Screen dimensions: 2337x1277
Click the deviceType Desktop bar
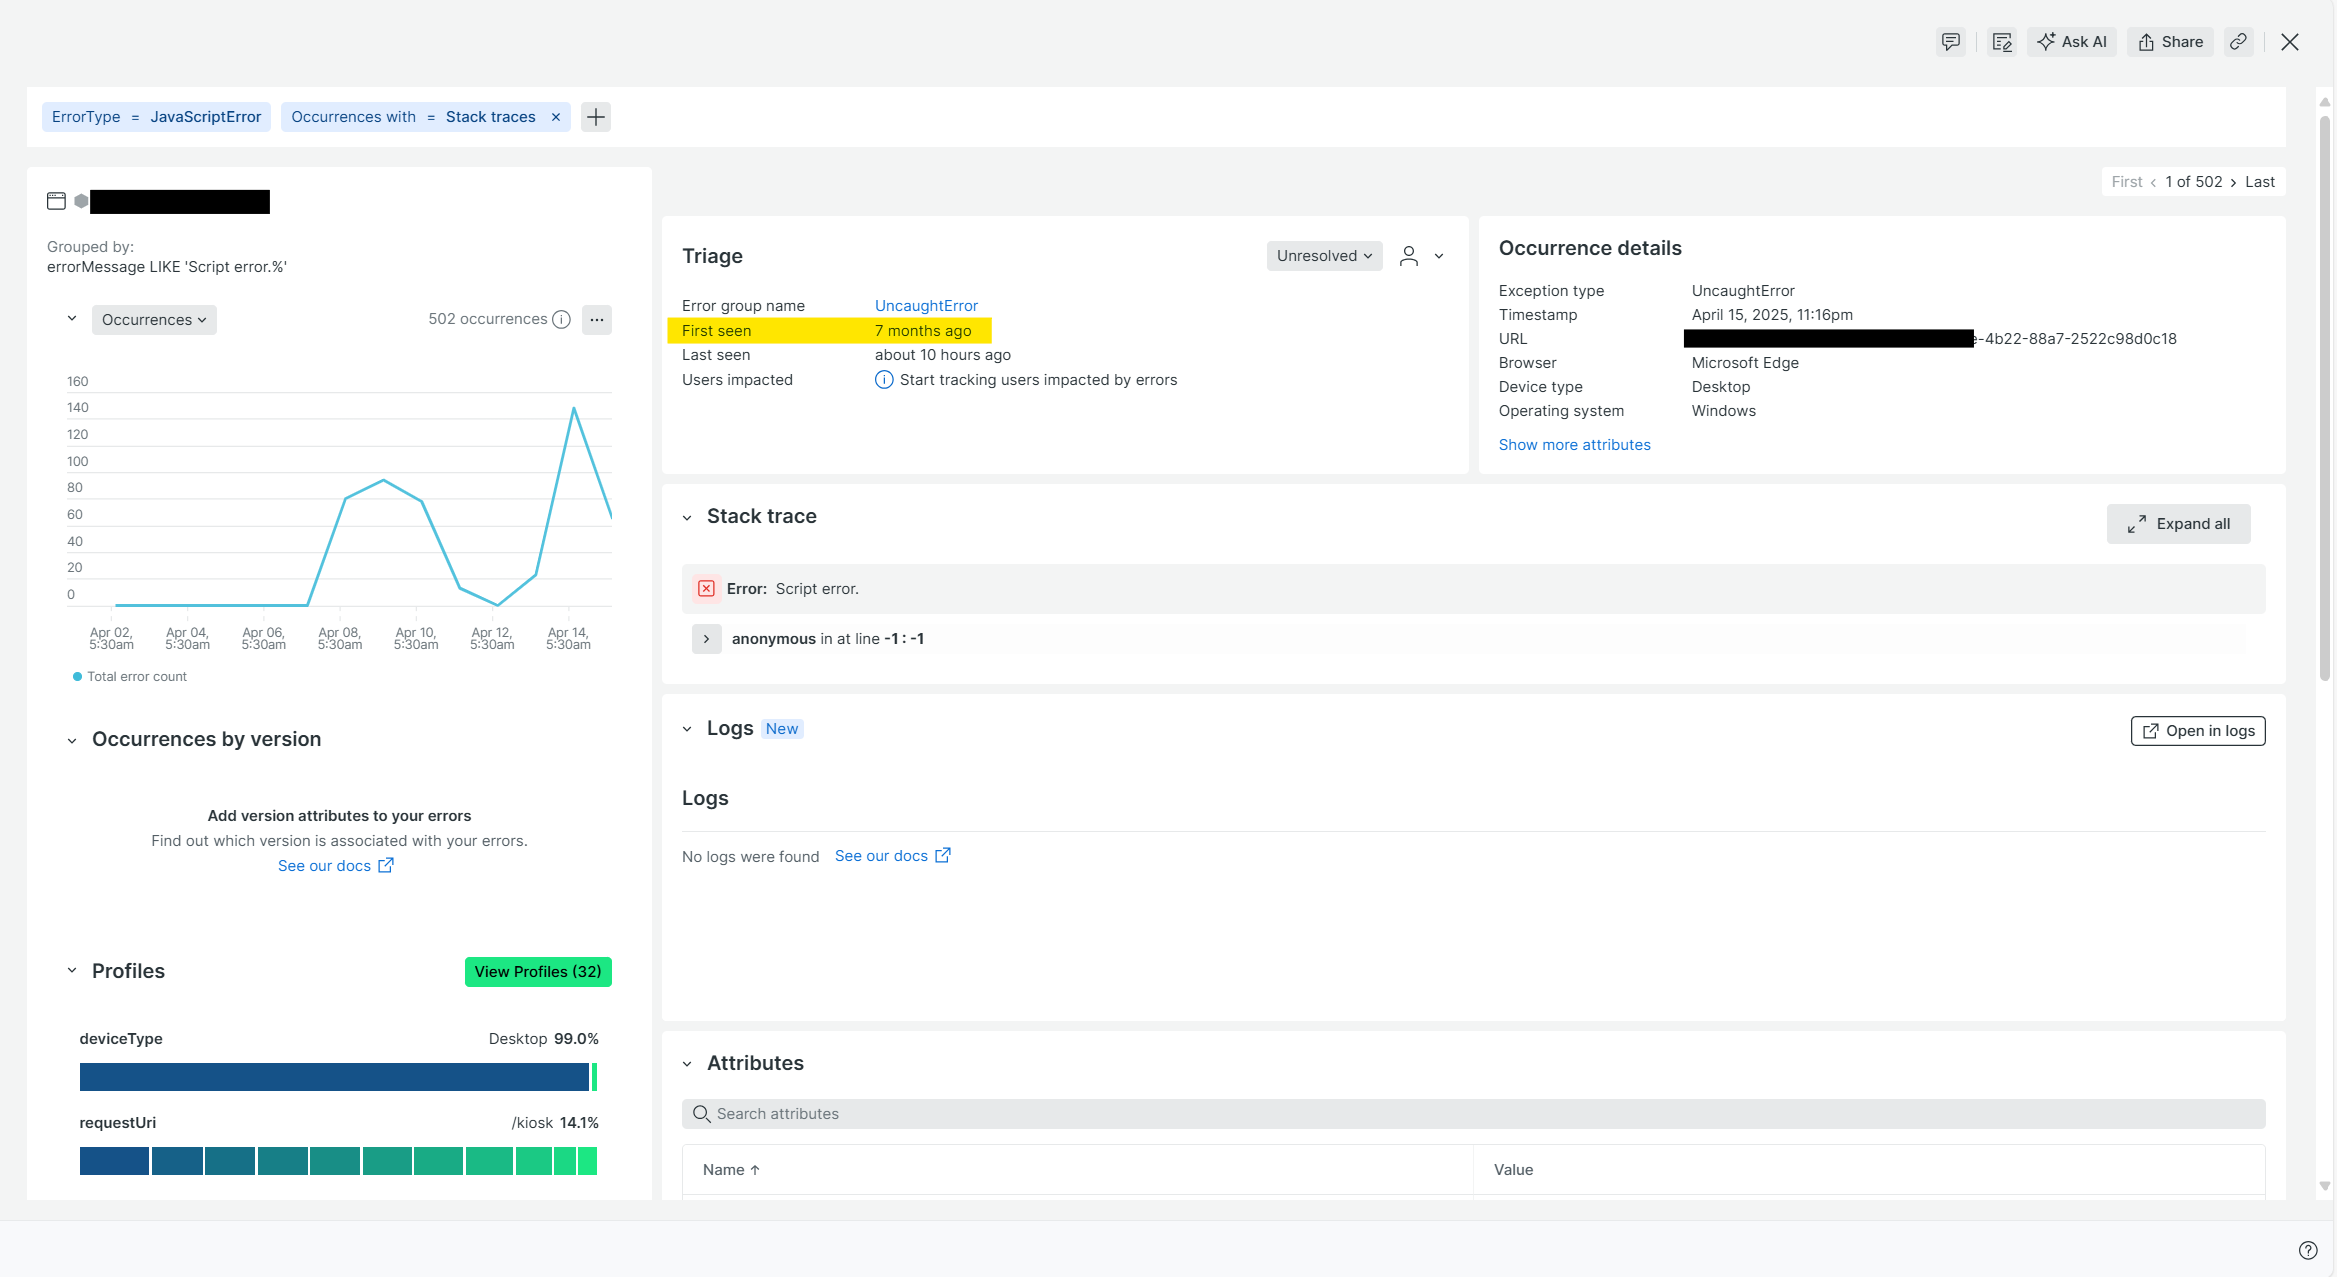pos(334,1077)
